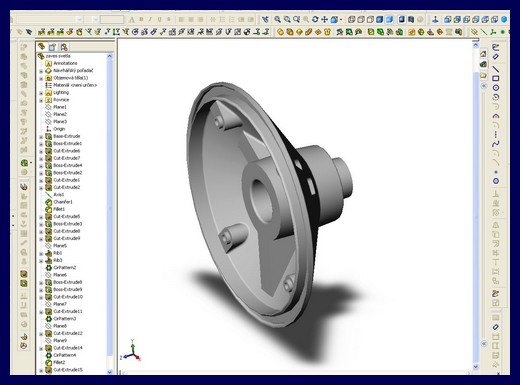
Task: Toggle Shaded With Edges display mode
Action: click(380, 20)
